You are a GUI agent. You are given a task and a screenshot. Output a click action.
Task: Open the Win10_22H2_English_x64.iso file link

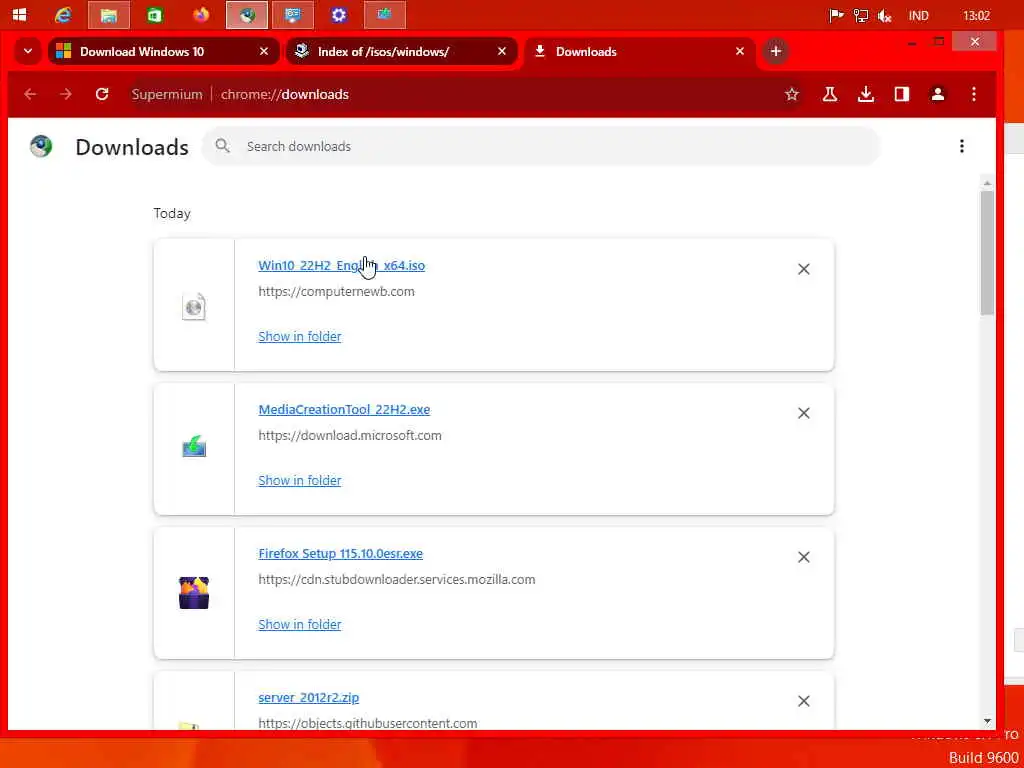pos(342,266)
